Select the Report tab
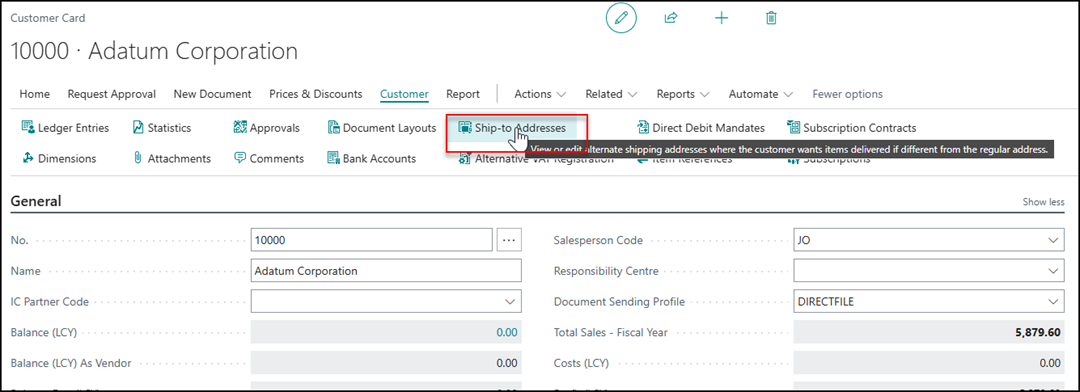1080x392 pixels. click(x=463, y=94)
